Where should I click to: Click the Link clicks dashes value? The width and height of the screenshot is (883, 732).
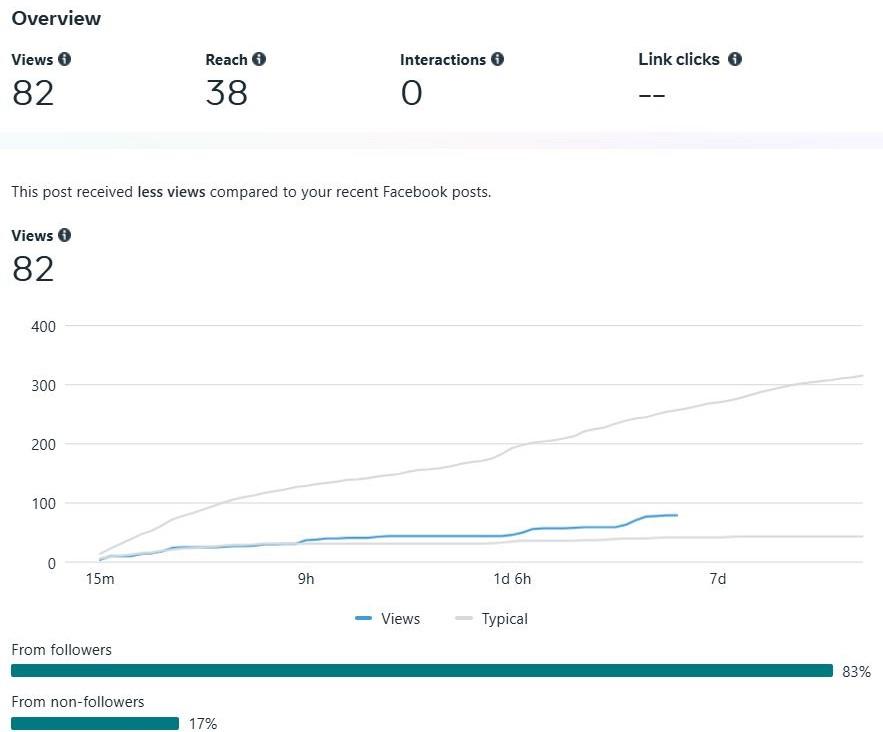(652, 95)
